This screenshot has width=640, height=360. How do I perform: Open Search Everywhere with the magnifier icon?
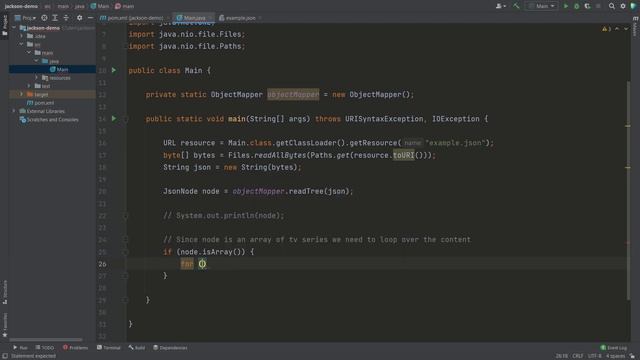click(x=611, y=6)
